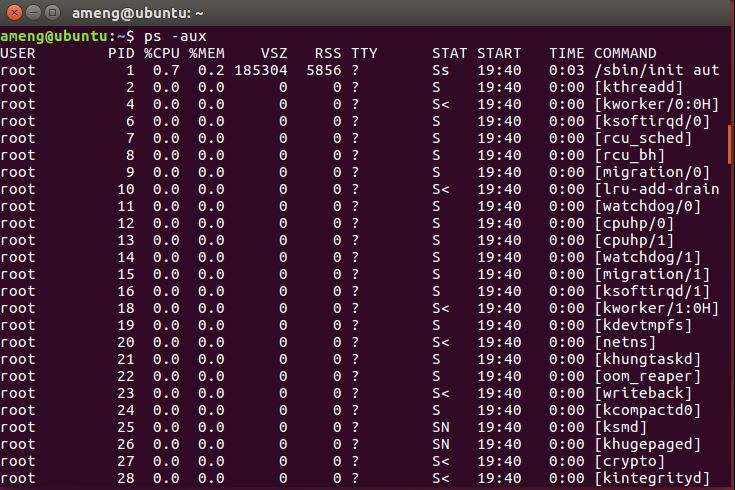Image resolution: width=735 pixels, height=490 pixels.
Task: Click the [kworker/1:0H] process name
Action: pos(657,308)
